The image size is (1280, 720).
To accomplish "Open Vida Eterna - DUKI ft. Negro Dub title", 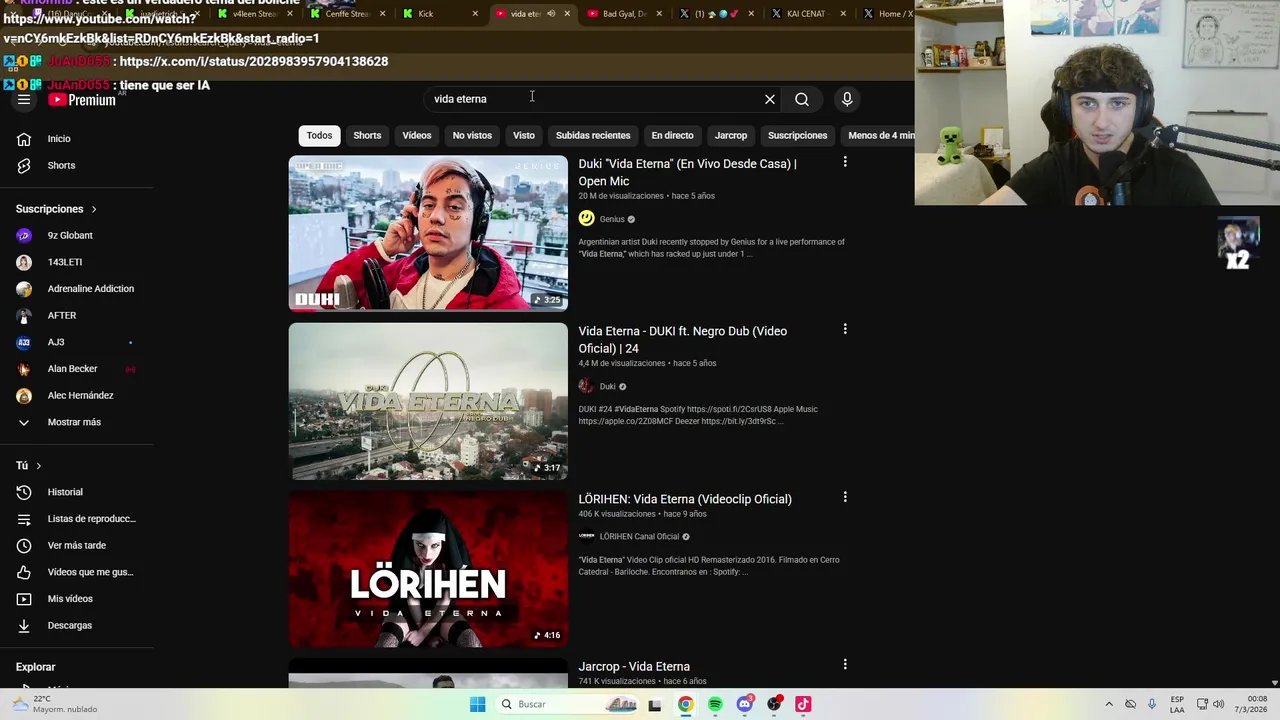I will point(683,340).
